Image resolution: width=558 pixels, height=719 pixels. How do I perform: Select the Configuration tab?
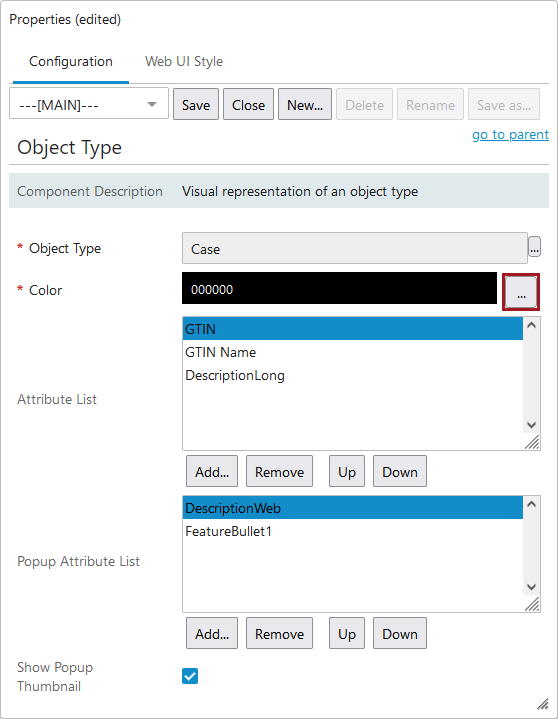pos(71,61)
